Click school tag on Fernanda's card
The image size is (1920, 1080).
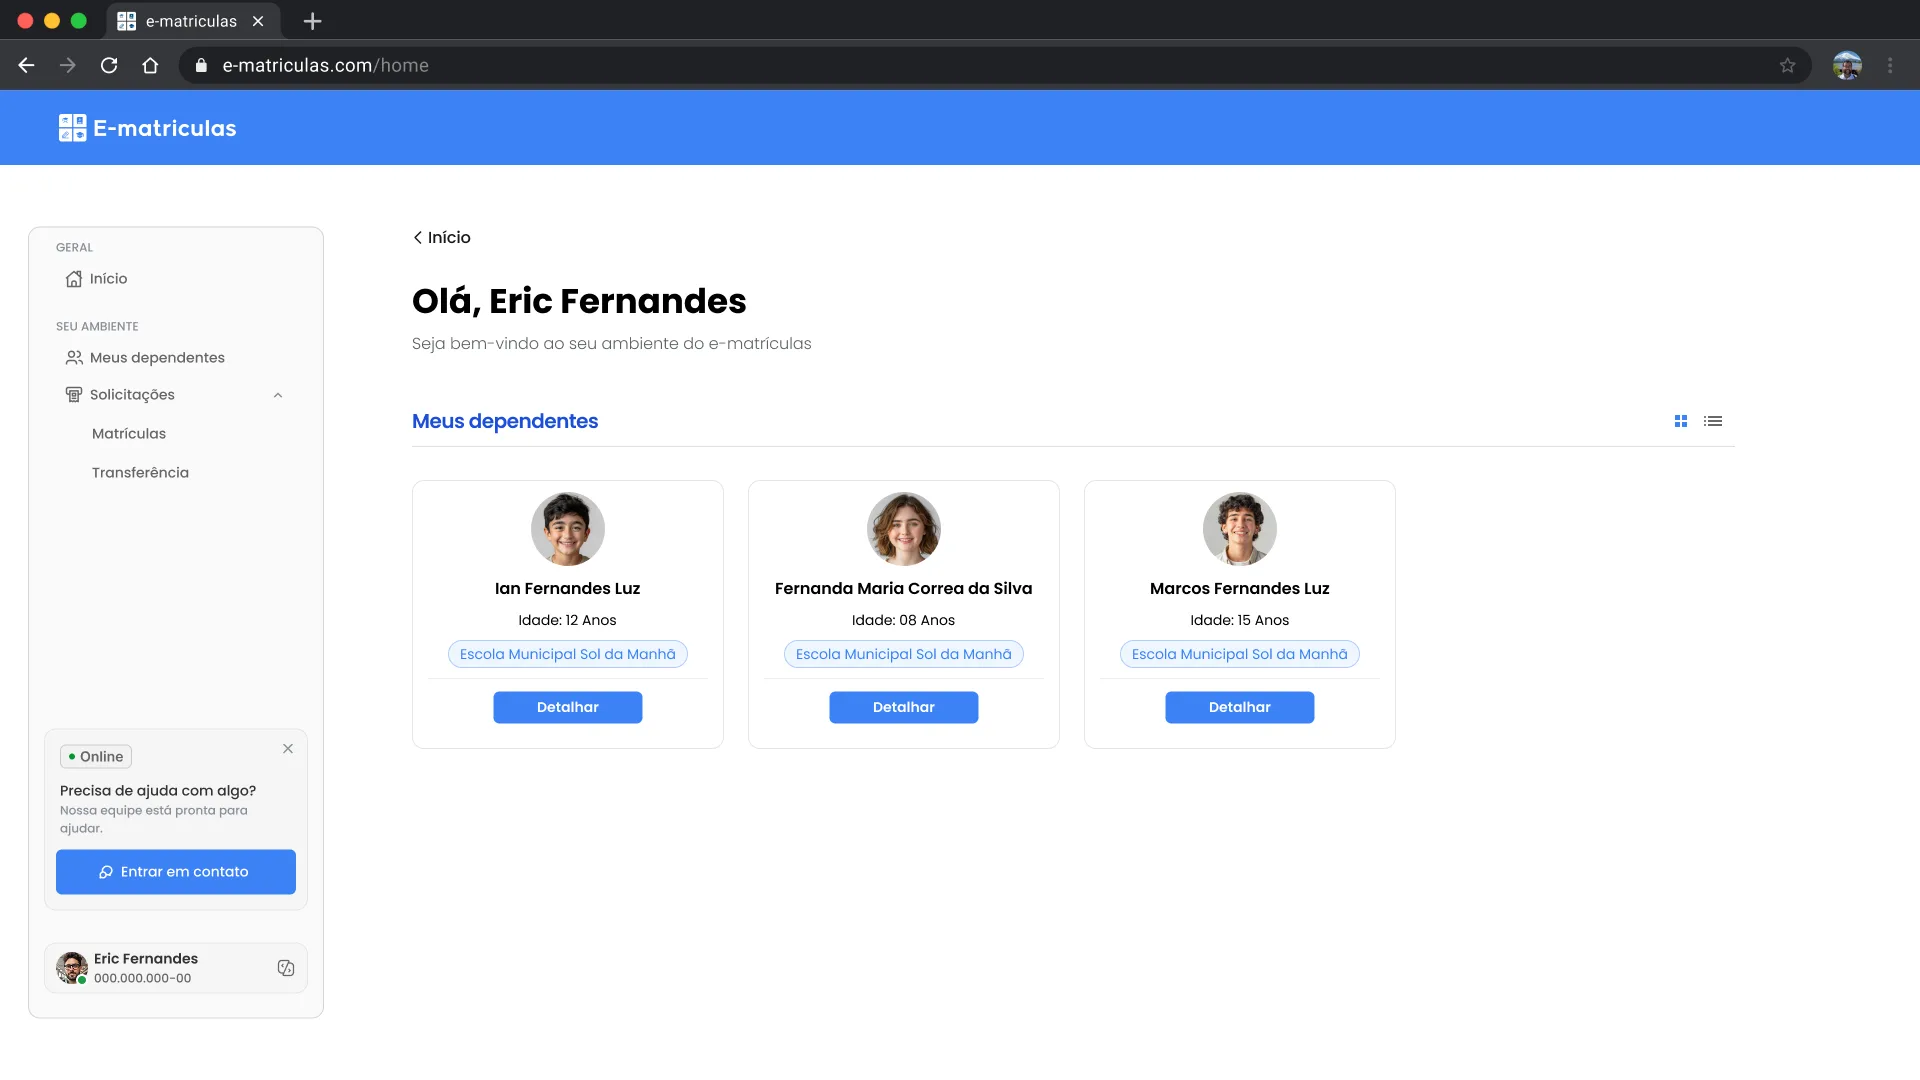click(904, 654)
